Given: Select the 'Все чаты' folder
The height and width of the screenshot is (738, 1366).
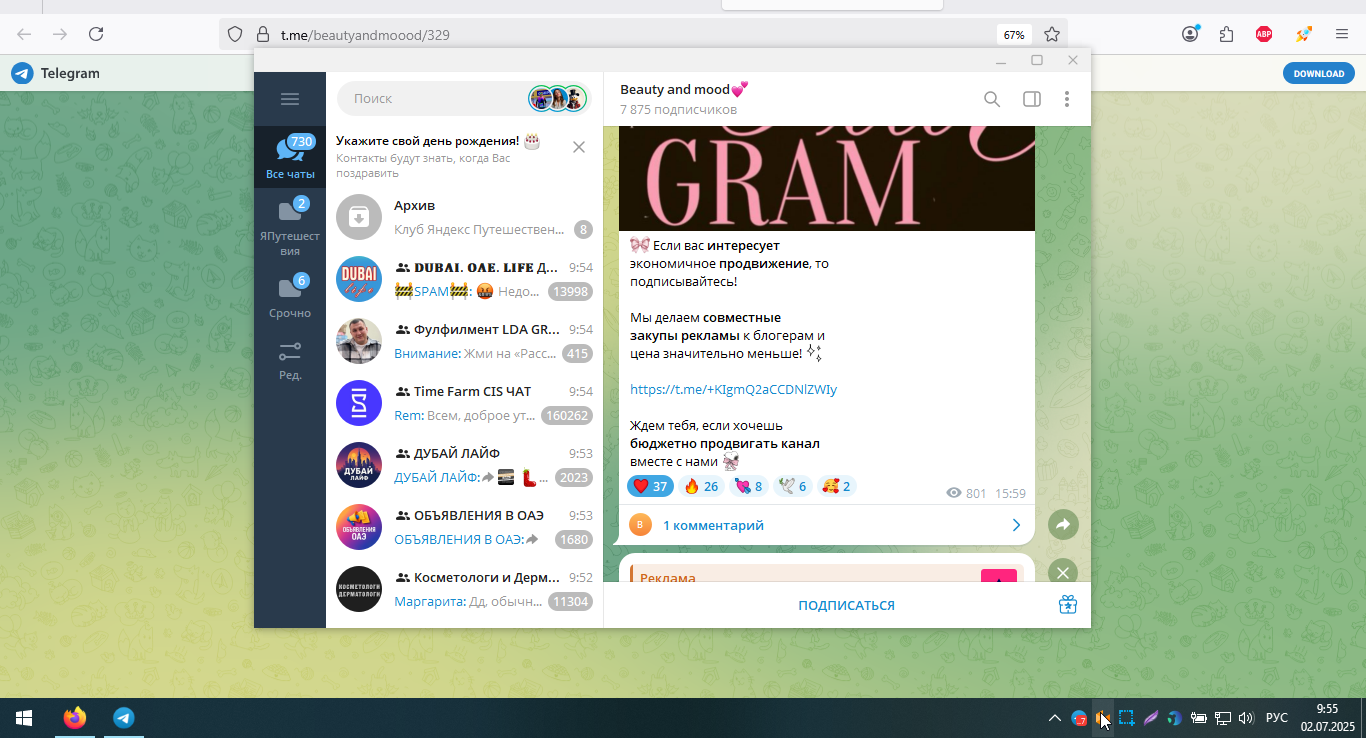Looking at the screenshot, I should [x=290, y=157].
